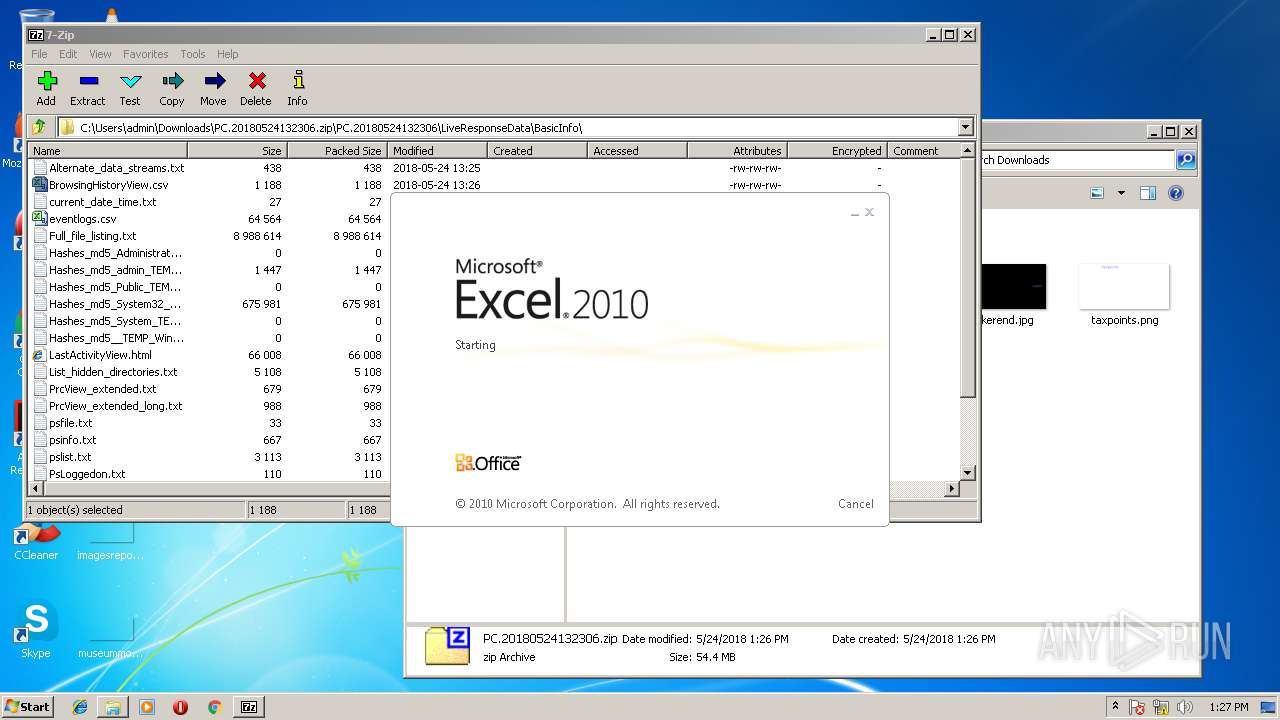Minimize the Excel splash screen
1280x720 pixels.
pyautogui.click(x=855, y=213)
